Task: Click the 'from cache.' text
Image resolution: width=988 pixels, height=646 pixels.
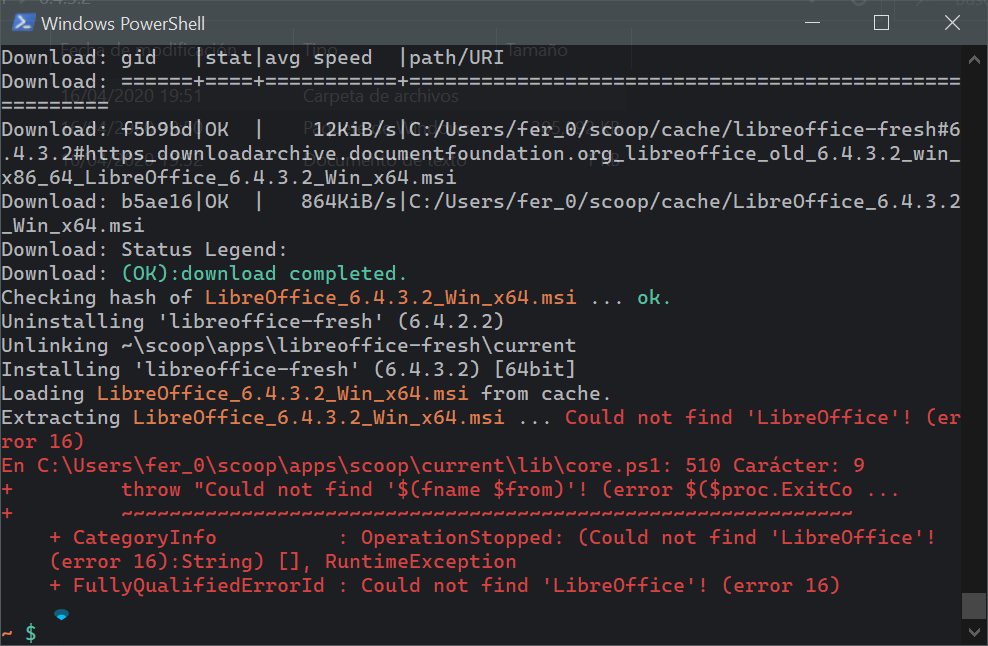Action: 546,393
